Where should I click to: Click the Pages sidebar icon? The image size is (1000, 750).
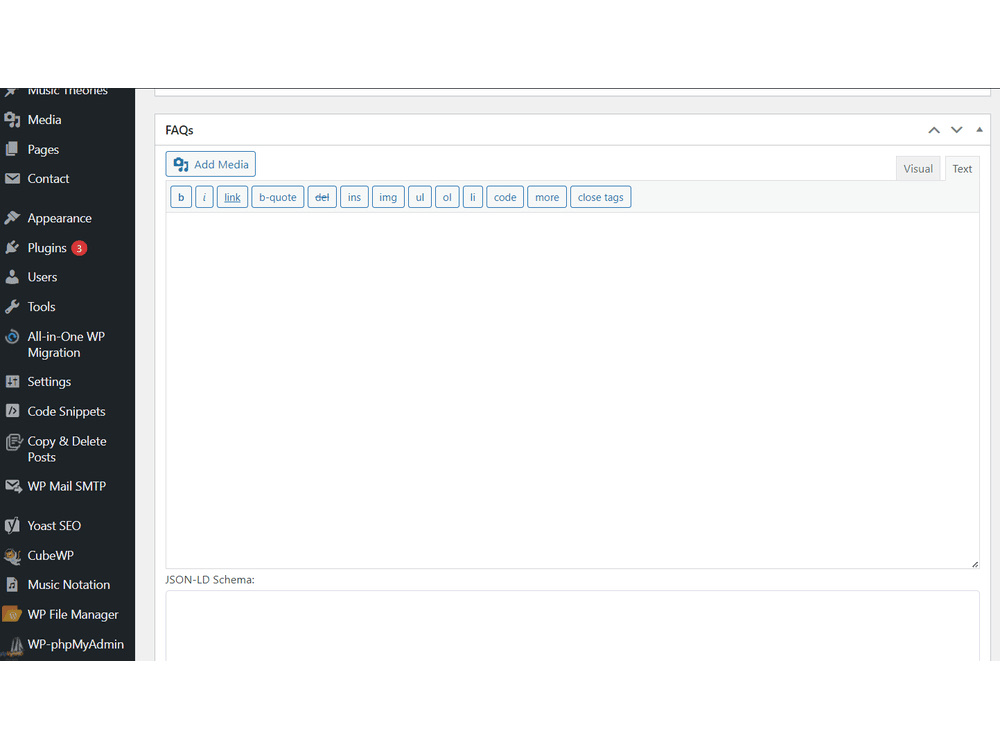pos(12,149)
